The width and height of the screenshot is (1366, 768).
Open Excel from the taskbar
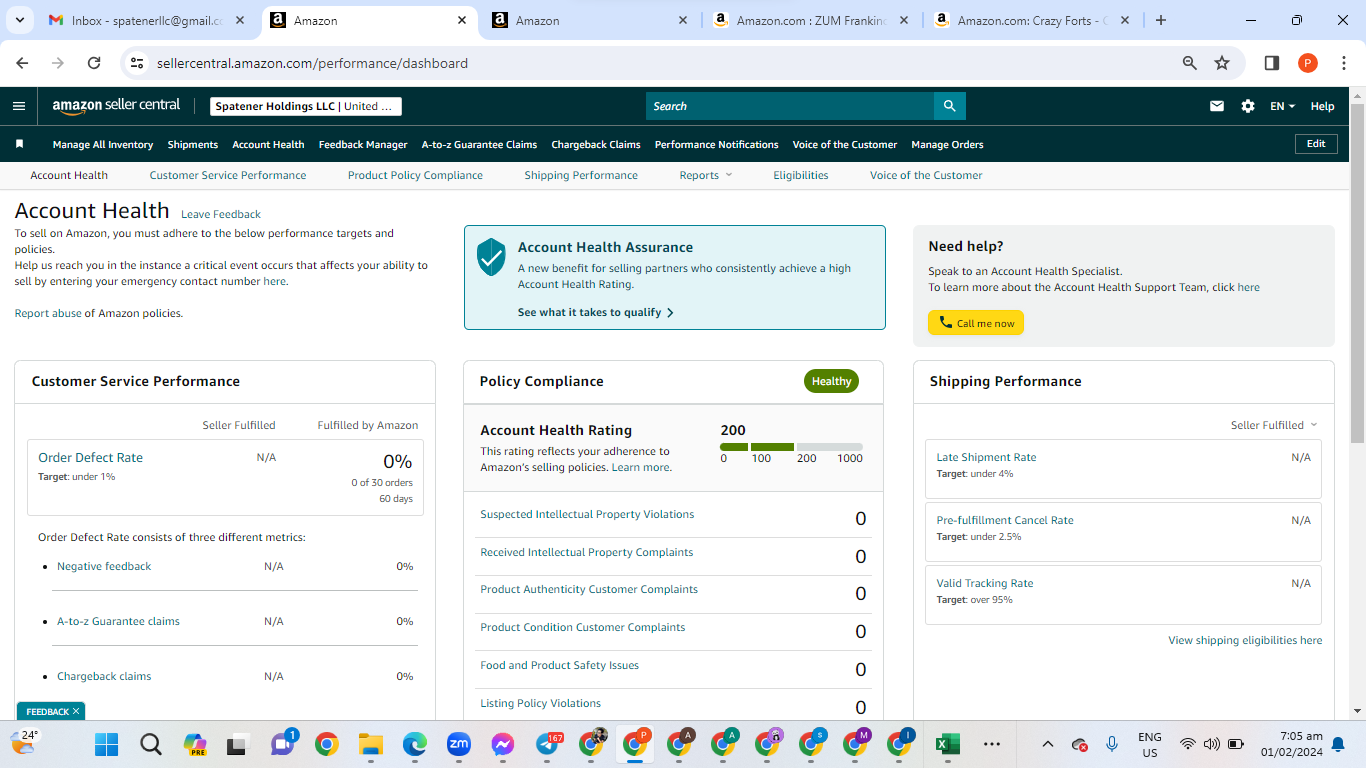[x=947, y=744]
